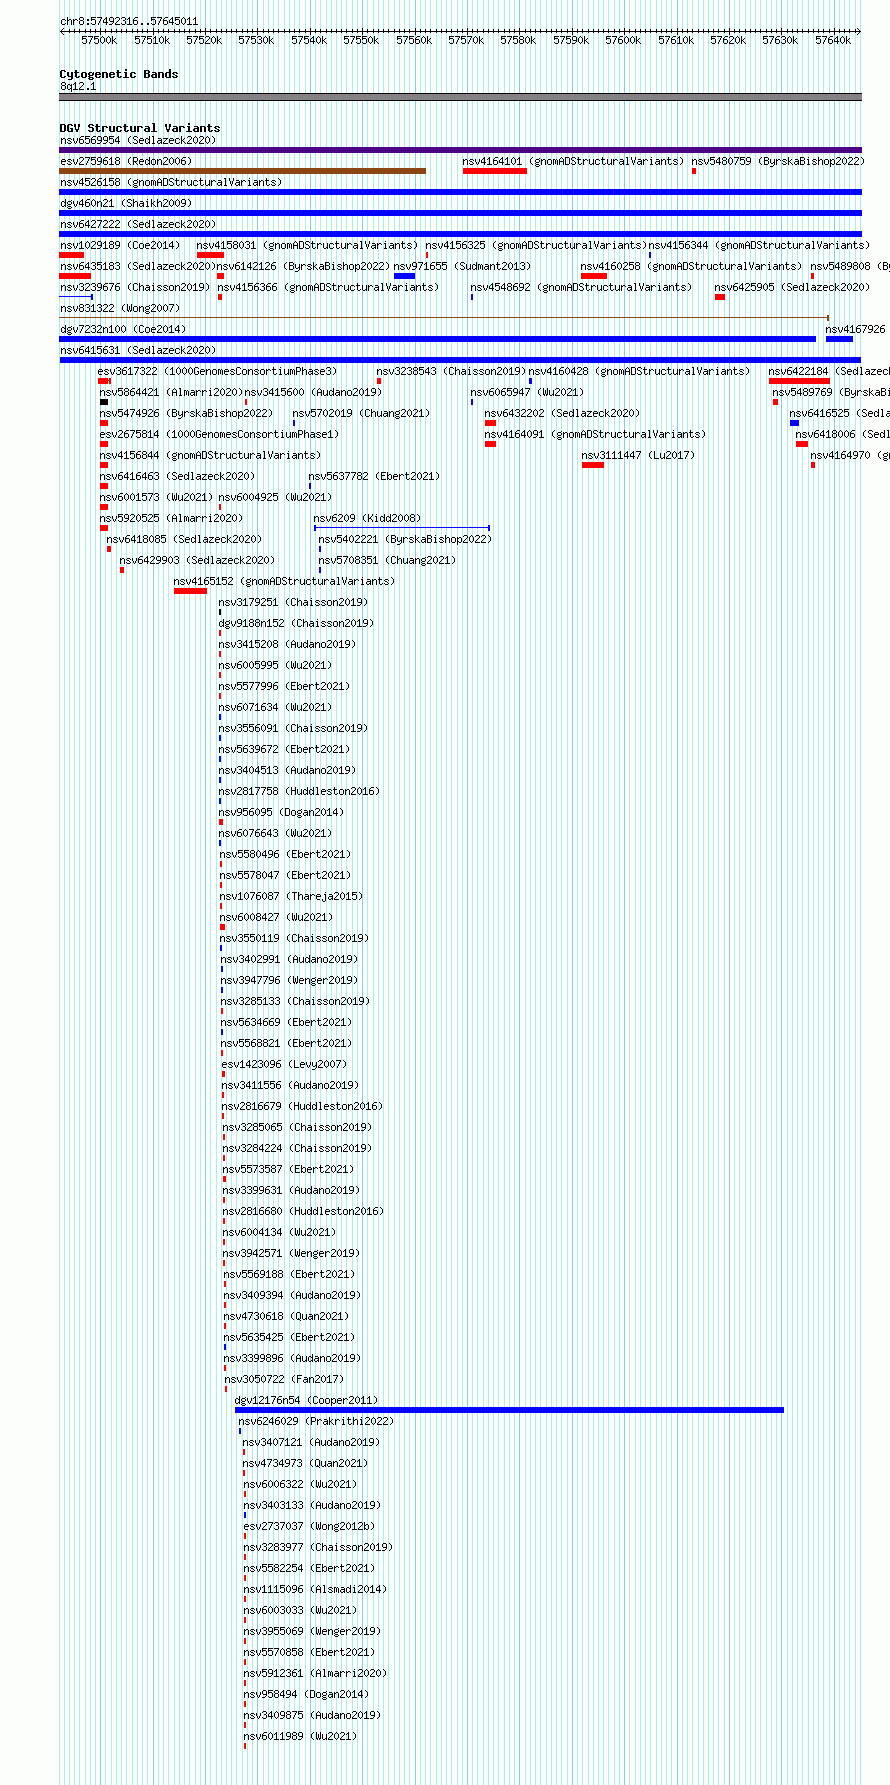Viewport: 890px width, 1785px height.
Task: Click esv3617322 1000GenomesConsortiumPhase3 label
Action: coord(217,371)
